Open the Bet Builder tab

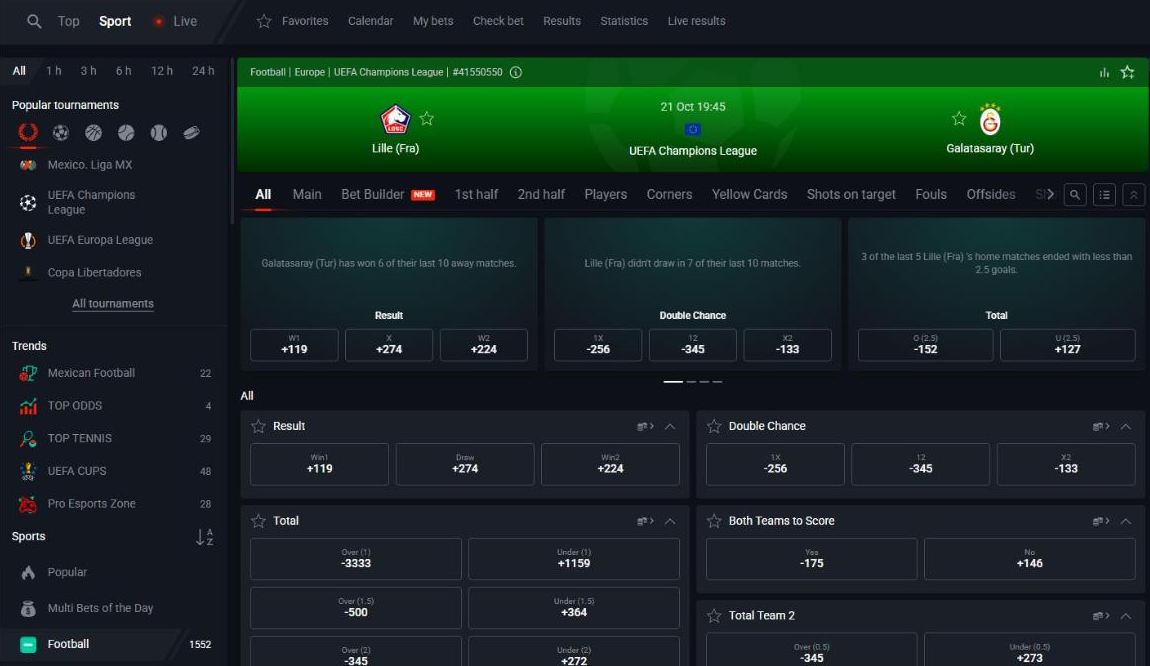coord(387,194)
